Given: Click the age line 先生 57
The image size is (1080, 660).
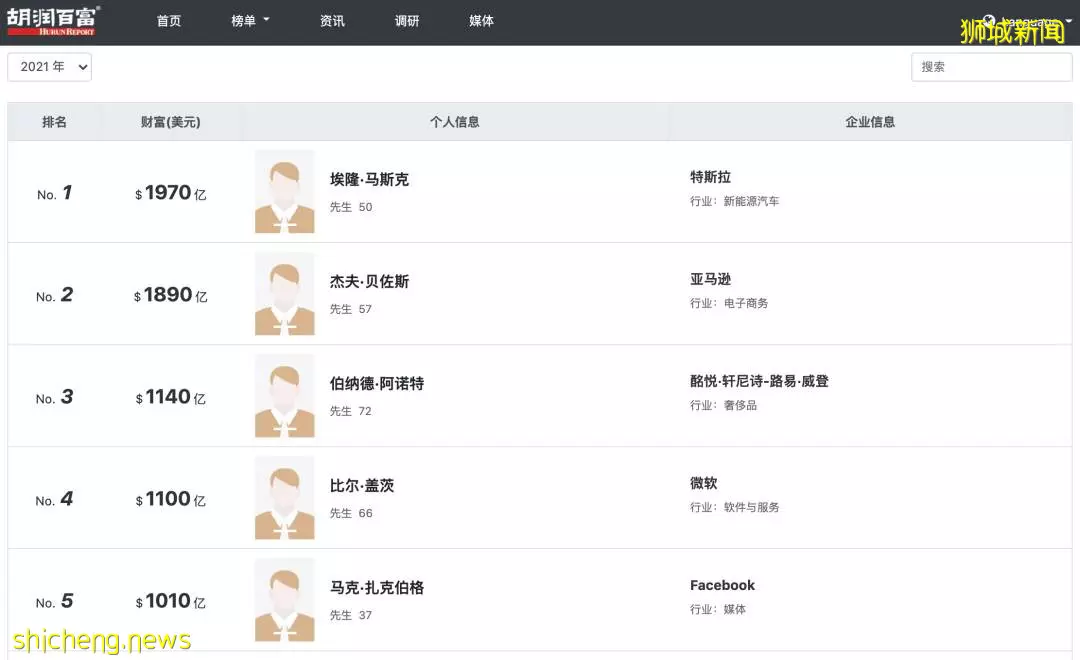Looking at the screenshot, I should tap(351, 309).
